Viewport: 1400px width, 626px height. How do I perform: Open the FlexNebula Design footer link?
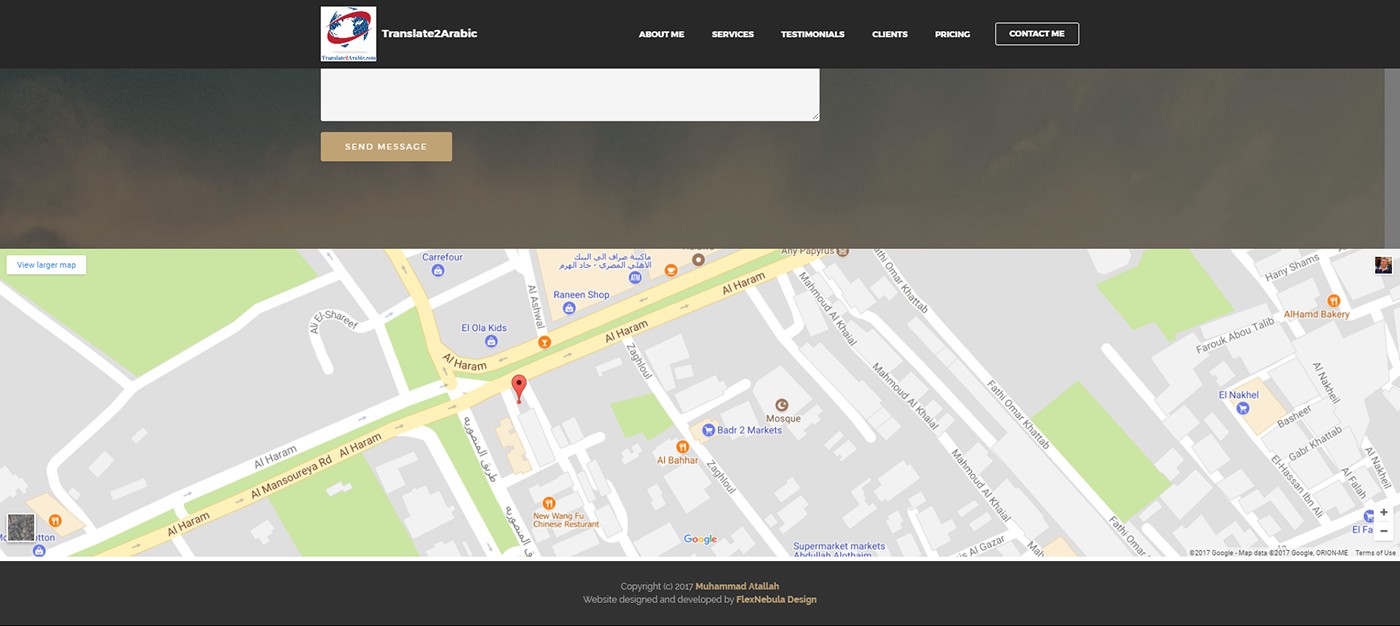tap(776, 600)
